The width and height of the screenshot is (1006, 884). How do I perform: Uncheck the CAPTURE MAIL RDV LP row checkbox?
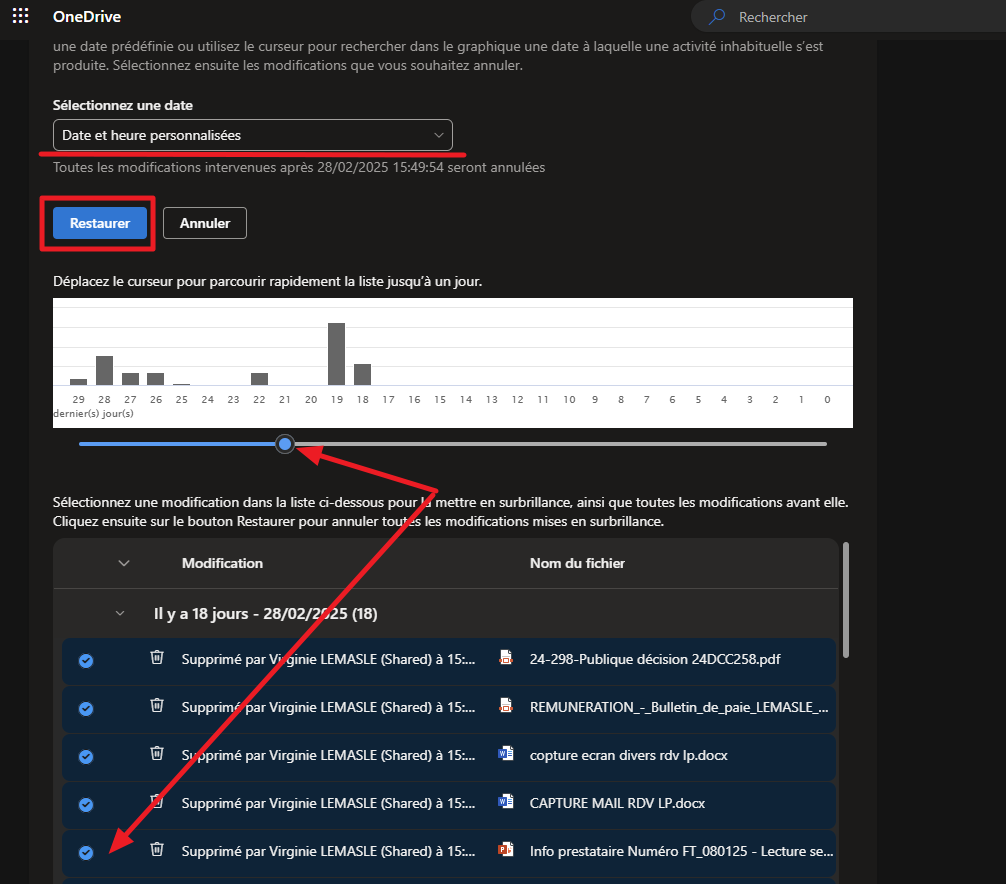click(x=86, y=804)
